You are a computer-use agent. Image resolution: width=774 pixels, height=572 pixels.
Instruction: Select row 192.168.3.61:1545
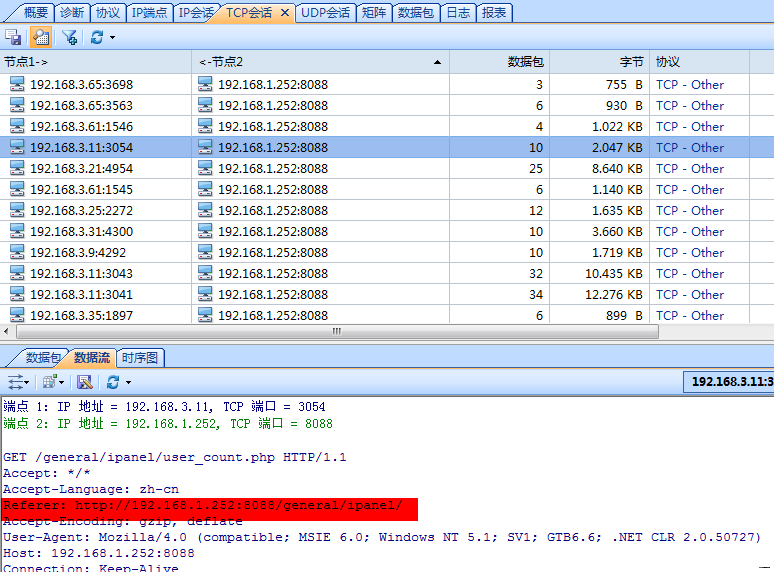tap(387, 190)
